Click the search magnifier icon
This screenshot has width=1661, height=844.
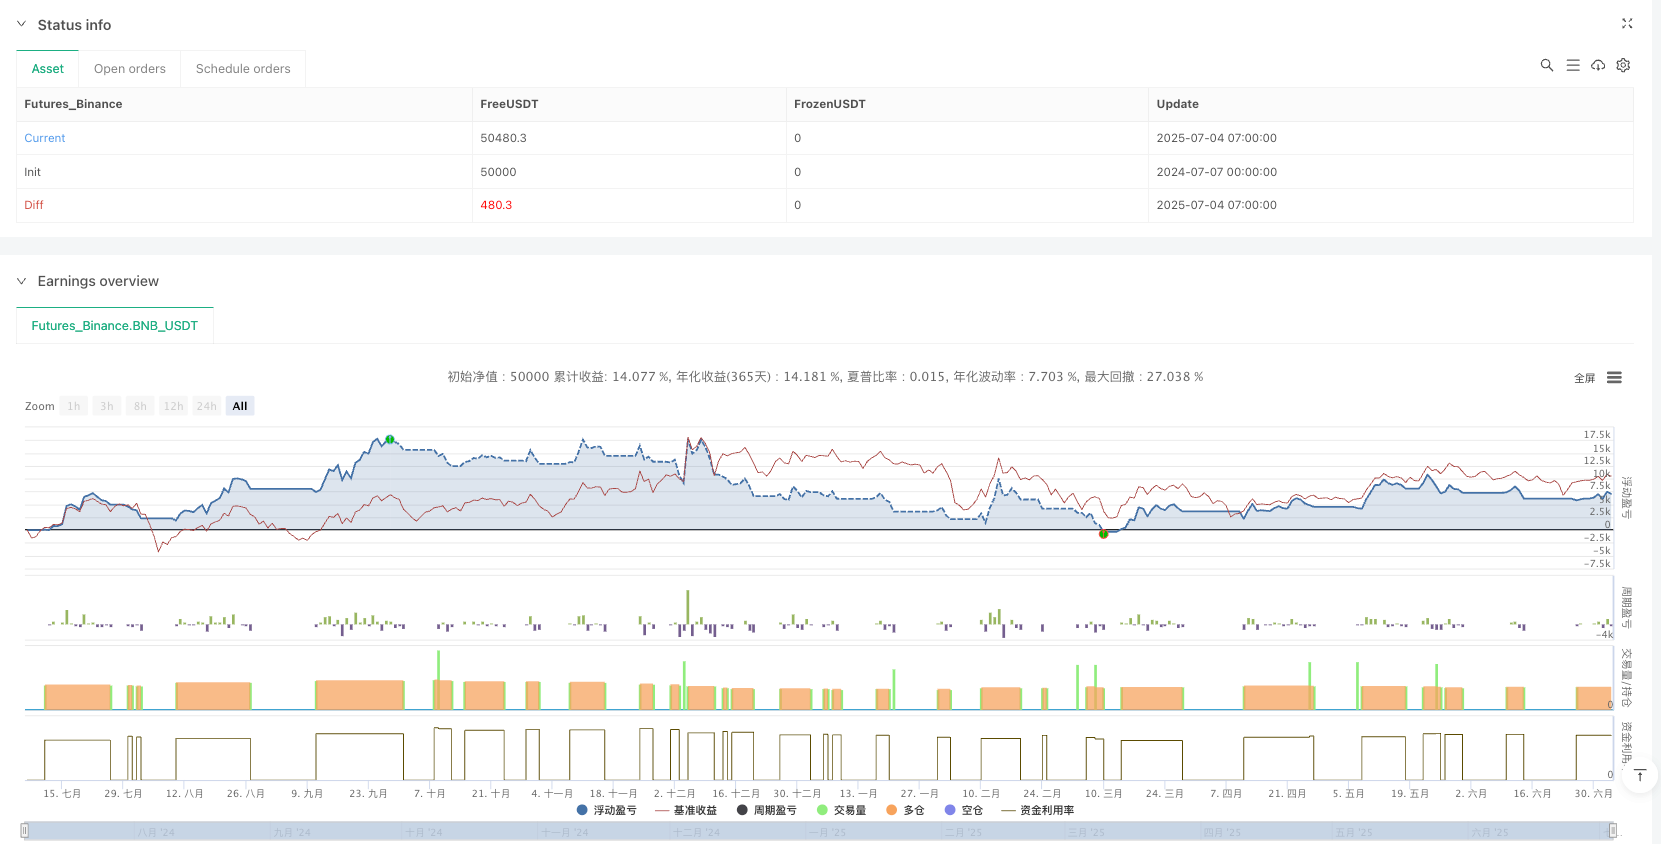coord(1546,65)
